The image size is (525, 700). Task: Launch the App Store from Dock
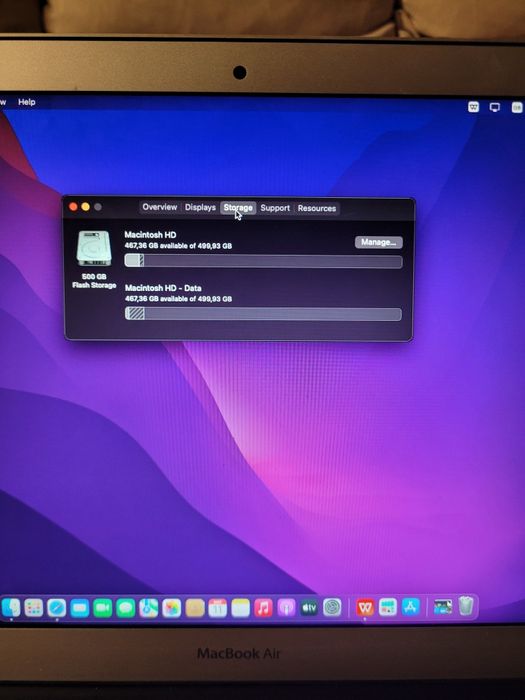click(410, 607)
